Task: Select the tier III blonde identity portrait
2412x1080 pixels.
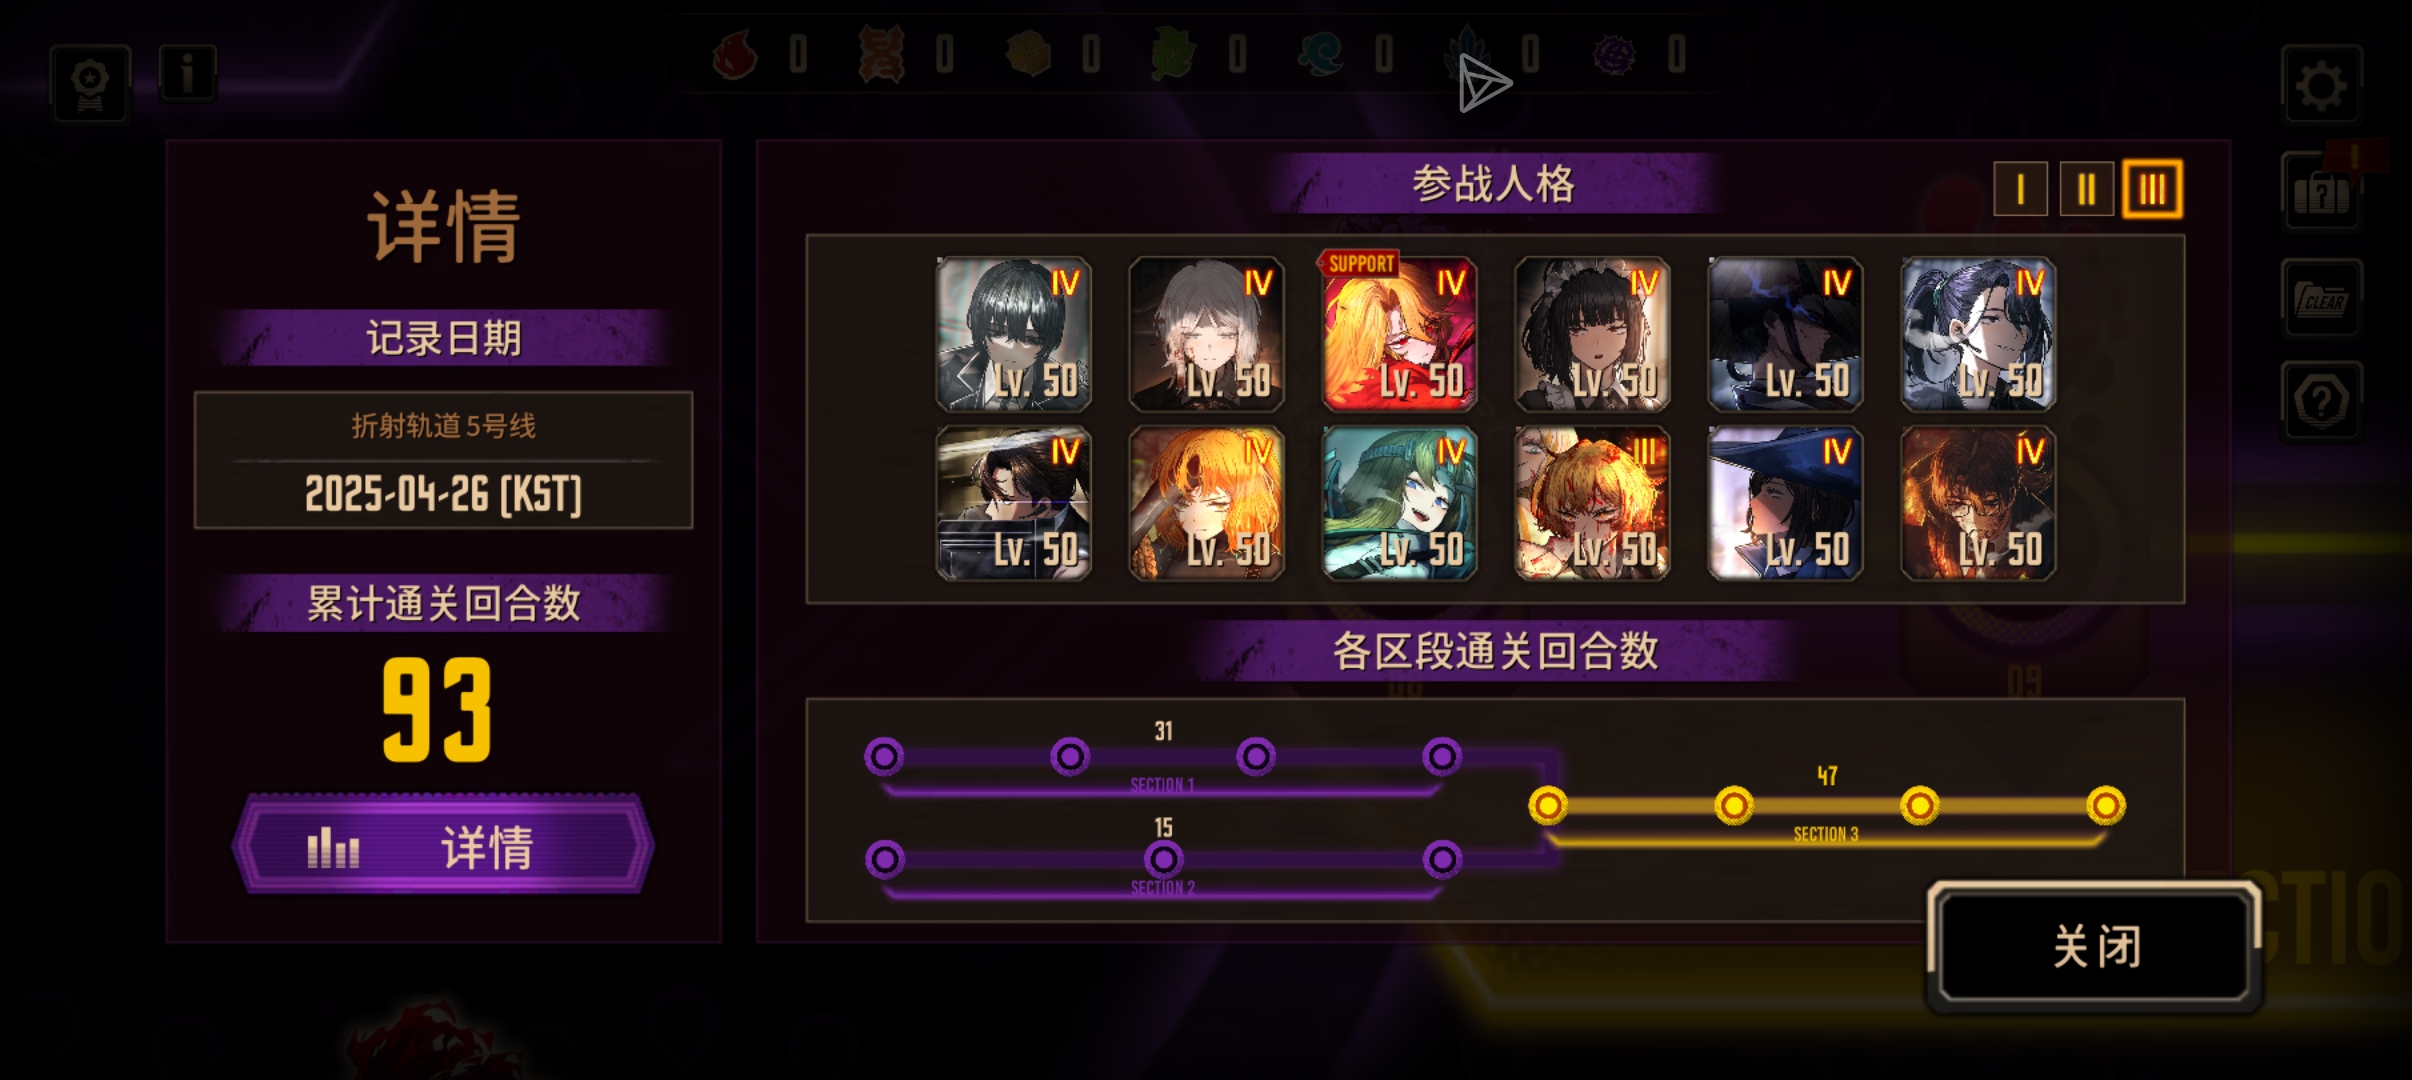Action: [1592, 503]
